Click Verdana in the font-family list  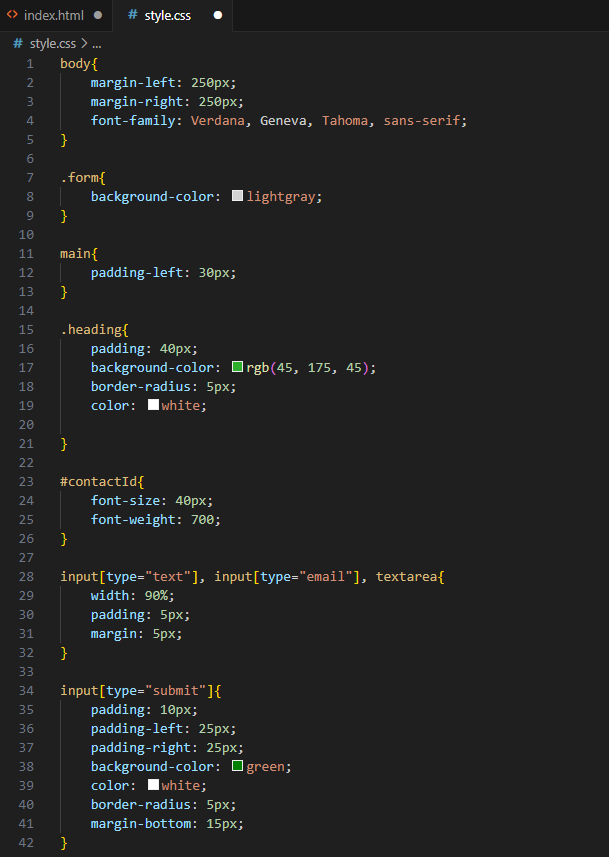(x=218, y=121)
